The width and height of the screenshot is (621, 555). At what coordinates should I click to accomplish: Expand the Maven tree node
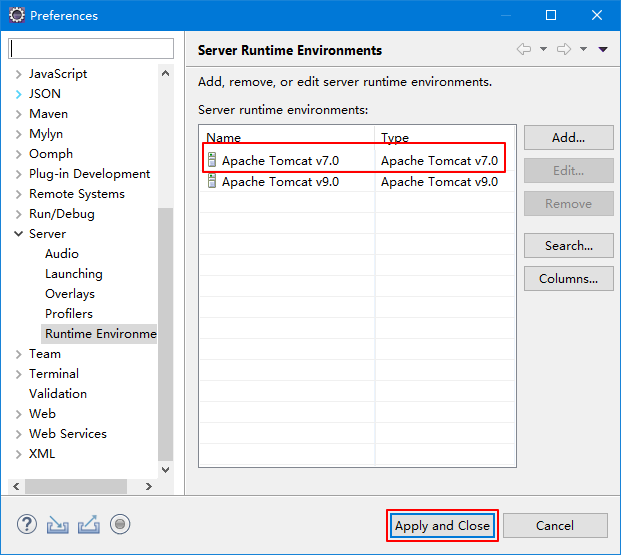coord(18,114)
